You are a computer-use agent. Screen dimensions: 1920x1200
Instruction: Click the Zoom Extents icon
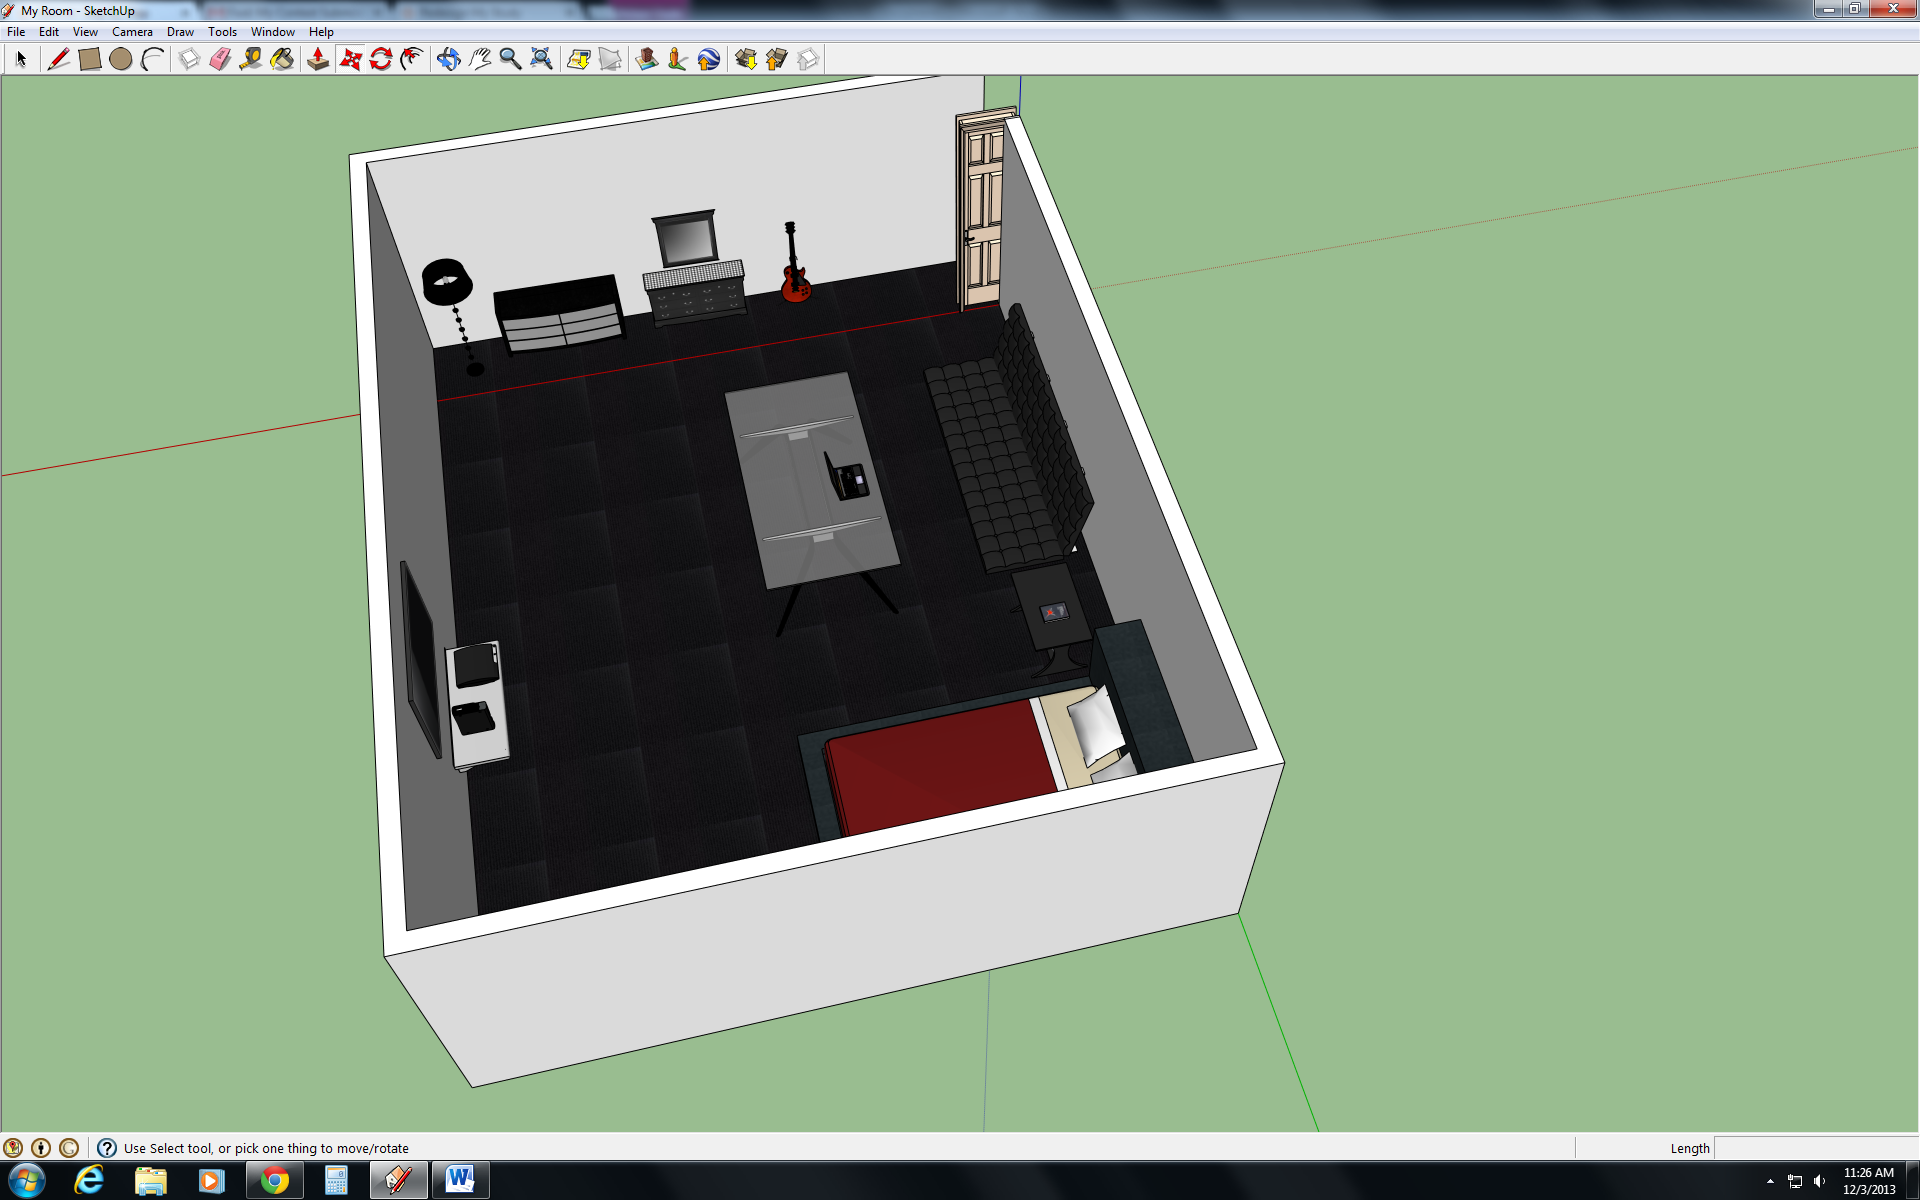[542, 59]
